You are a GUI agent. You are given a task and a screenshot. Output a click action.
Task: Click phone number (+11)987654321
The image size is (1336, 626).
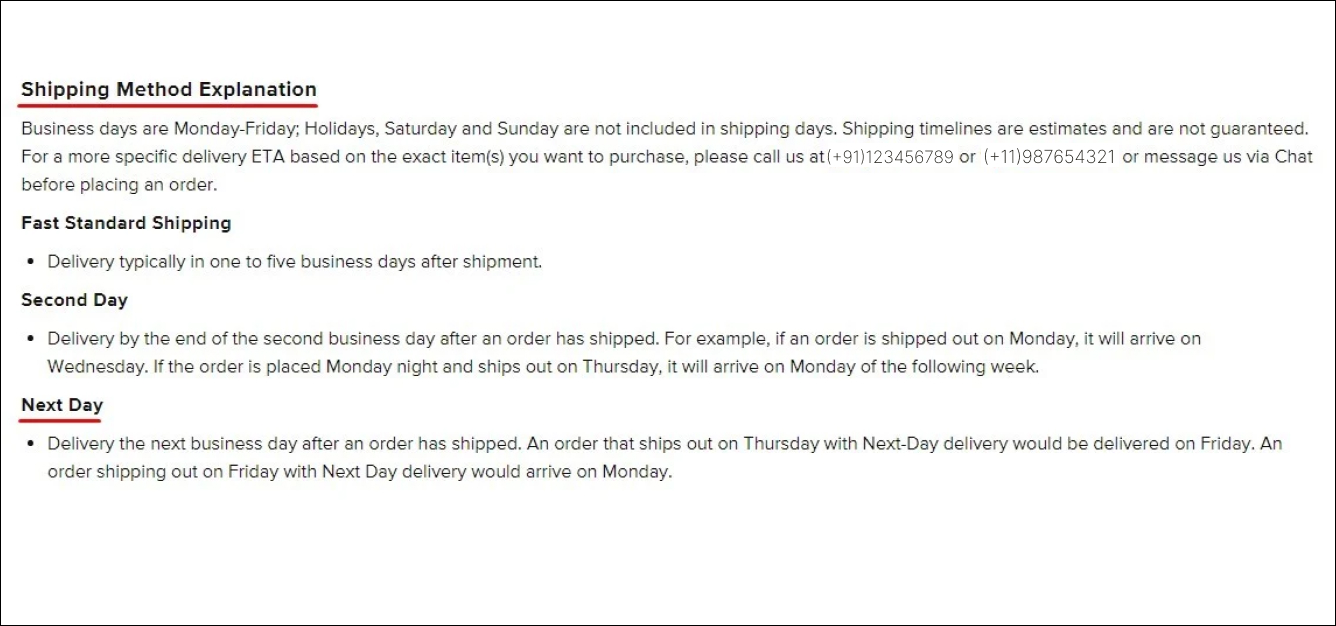[x=1049, y=157]
